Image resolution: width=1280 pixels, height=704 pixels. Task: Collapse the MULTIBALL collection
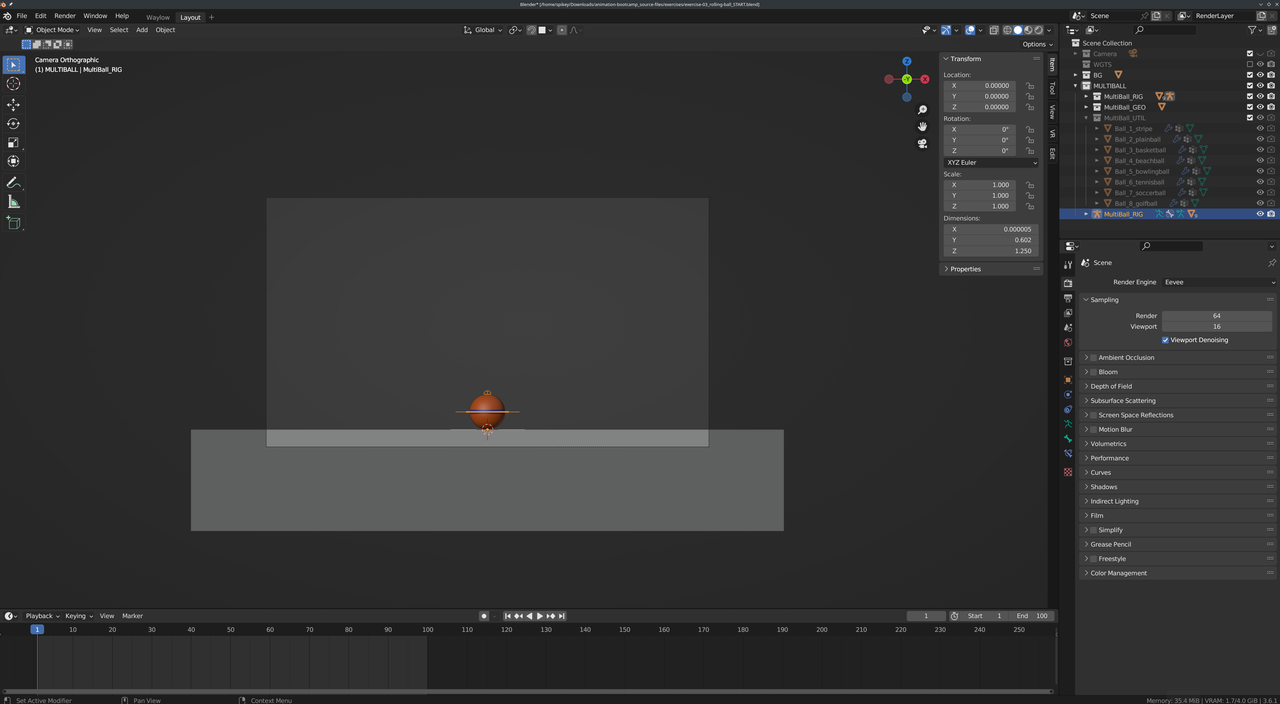[1076, 85]
